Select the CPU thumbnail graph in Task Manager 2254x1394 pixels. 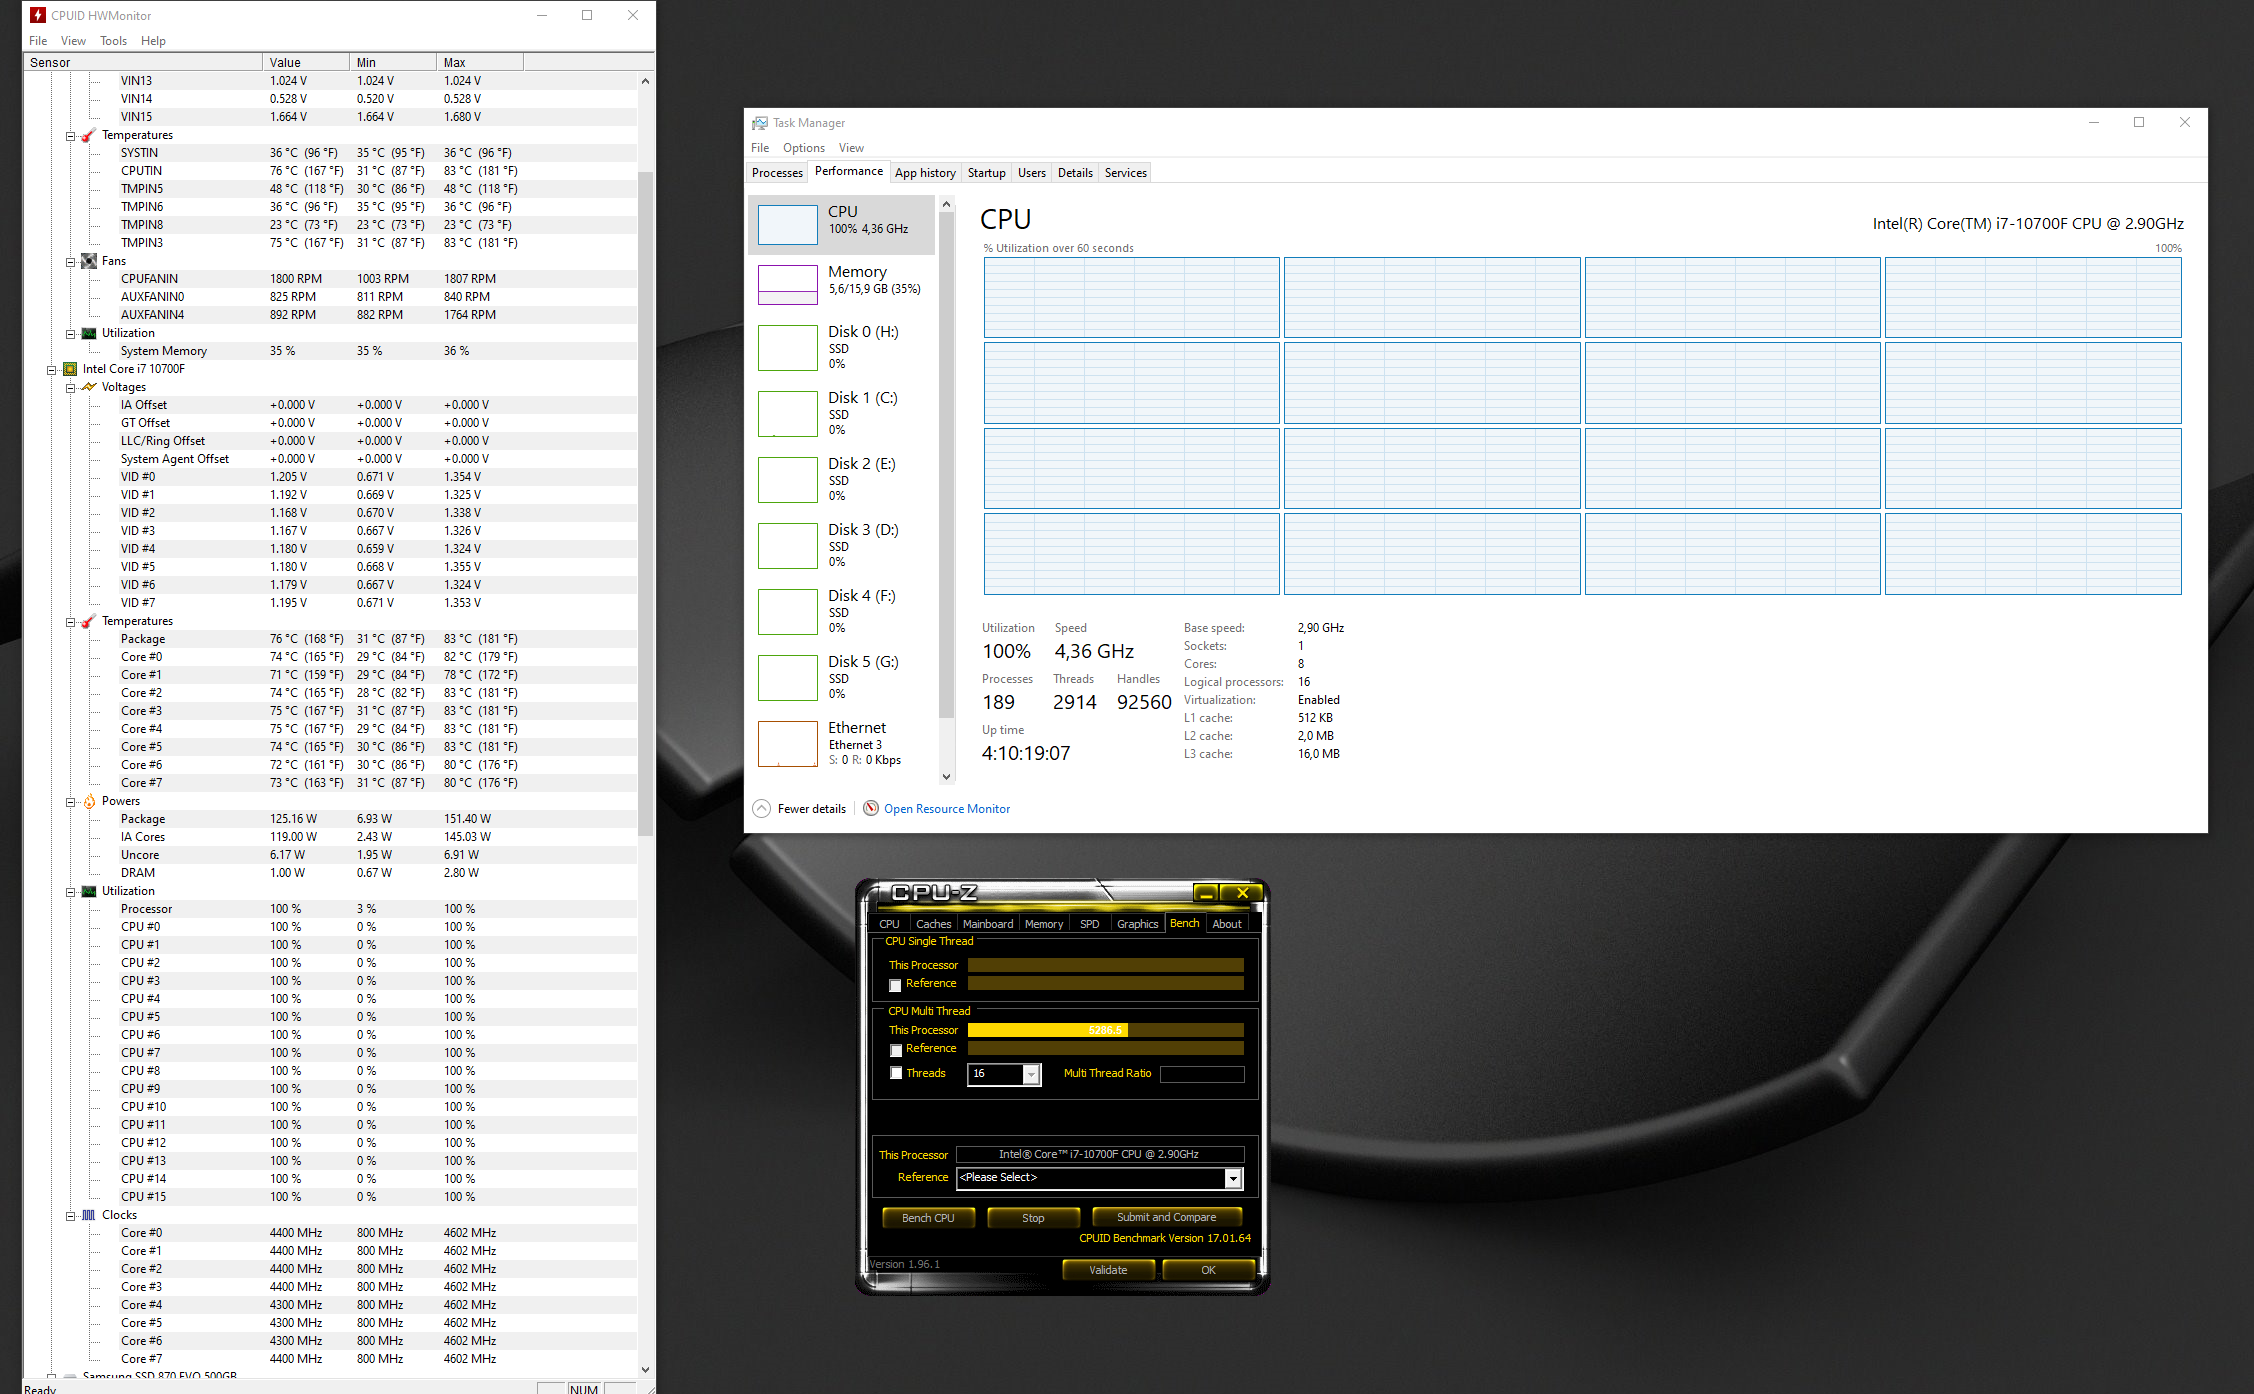[x=787, y=225]
